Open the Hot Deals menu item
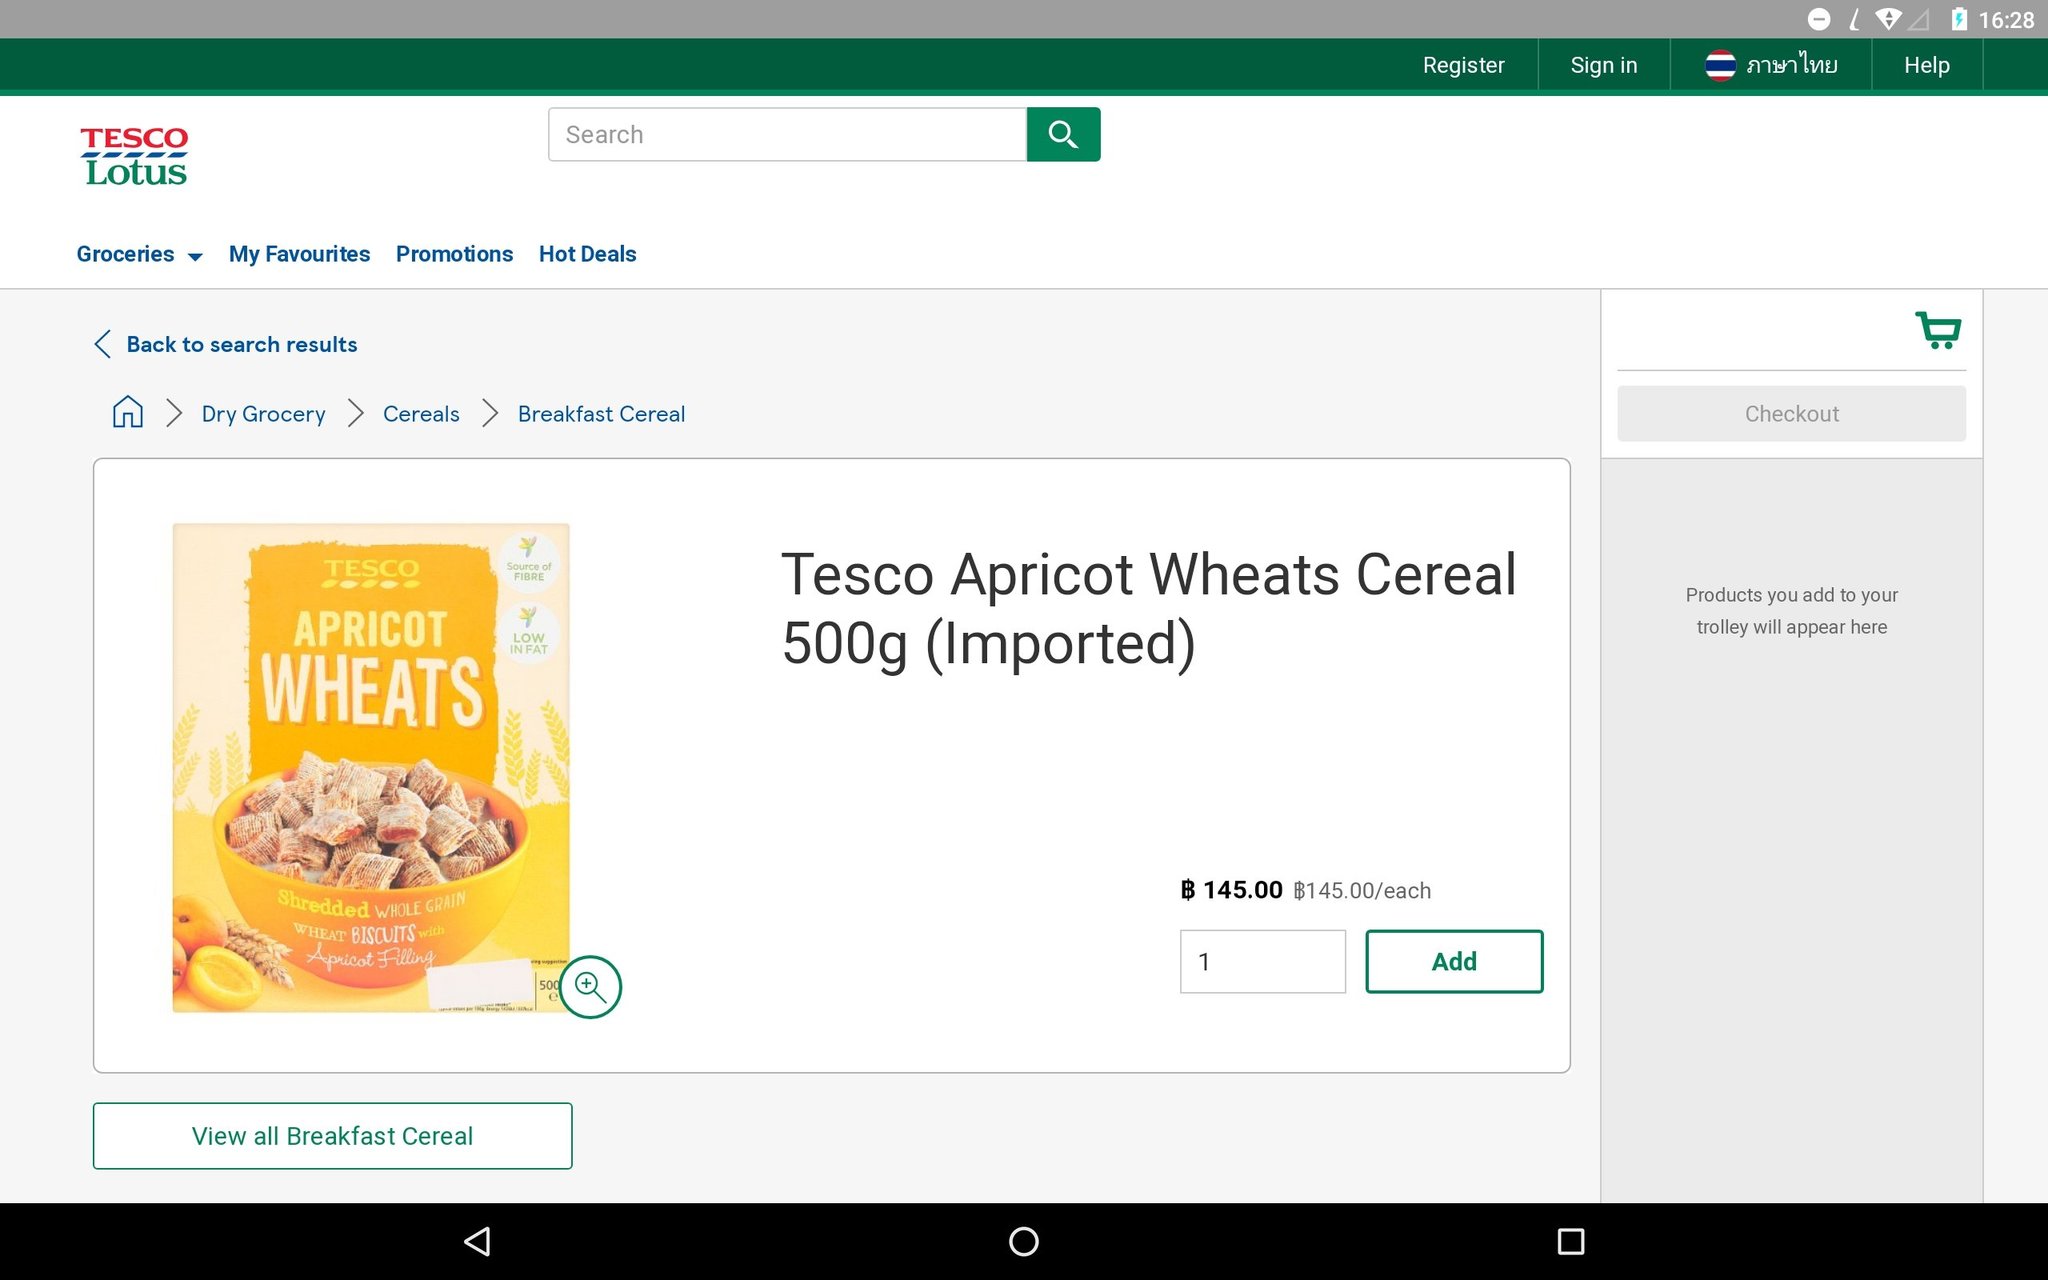2048x1280 pixels. point(587,254)
